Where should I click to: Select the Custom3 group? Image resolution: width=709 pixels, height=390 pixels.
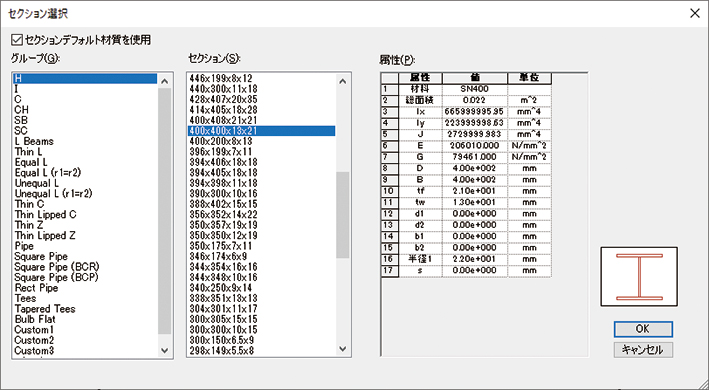coord(85,350)
